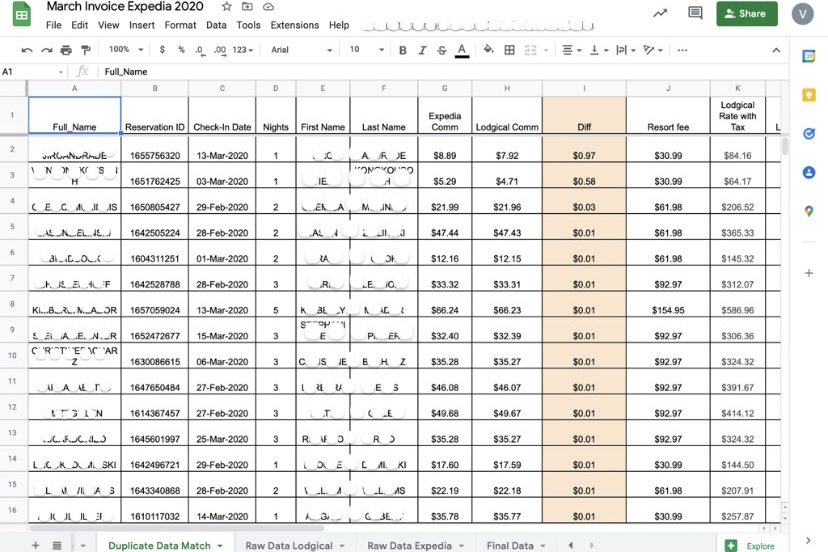Open the Google Sheets home icon
This screenshot has width=828, height=552.
point(22,14)
